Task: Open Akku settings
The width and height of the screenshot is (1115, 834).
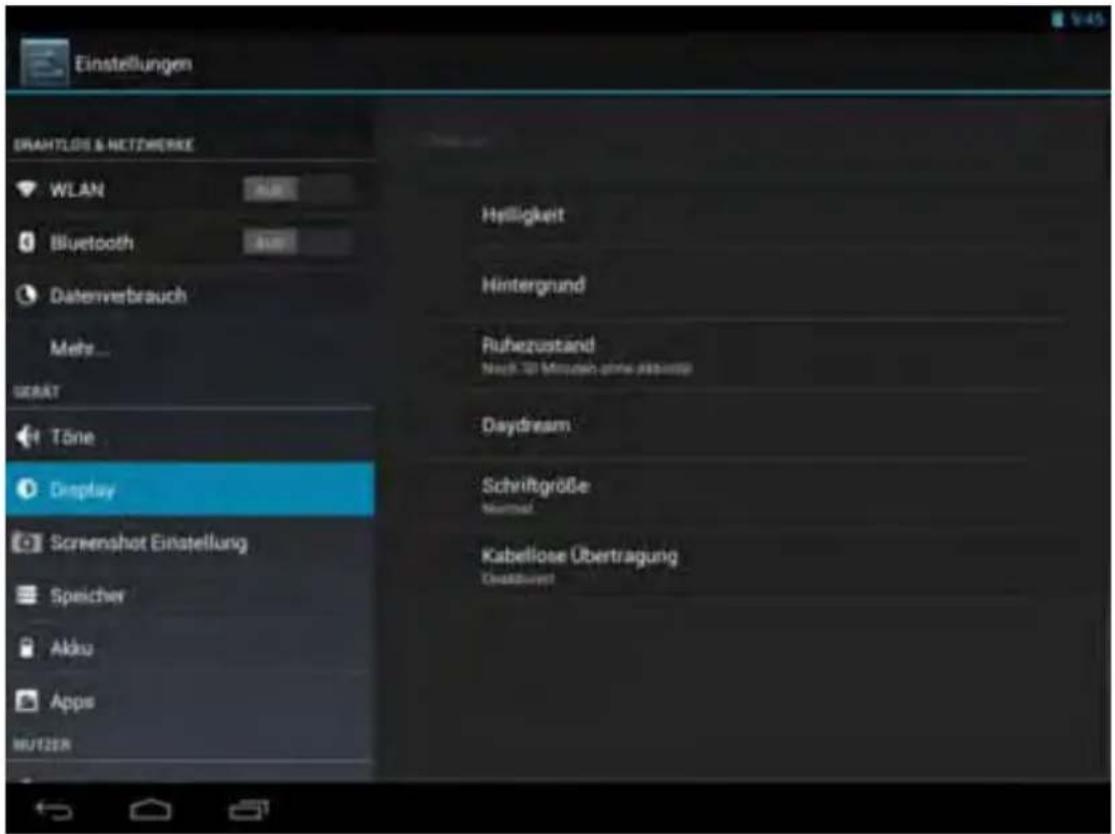Action: point(190,648)
